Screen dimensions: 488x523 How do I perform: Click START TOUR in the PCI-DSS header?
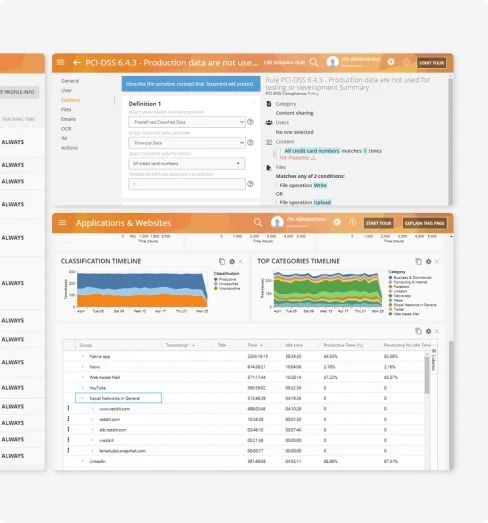tap(431, 63)
